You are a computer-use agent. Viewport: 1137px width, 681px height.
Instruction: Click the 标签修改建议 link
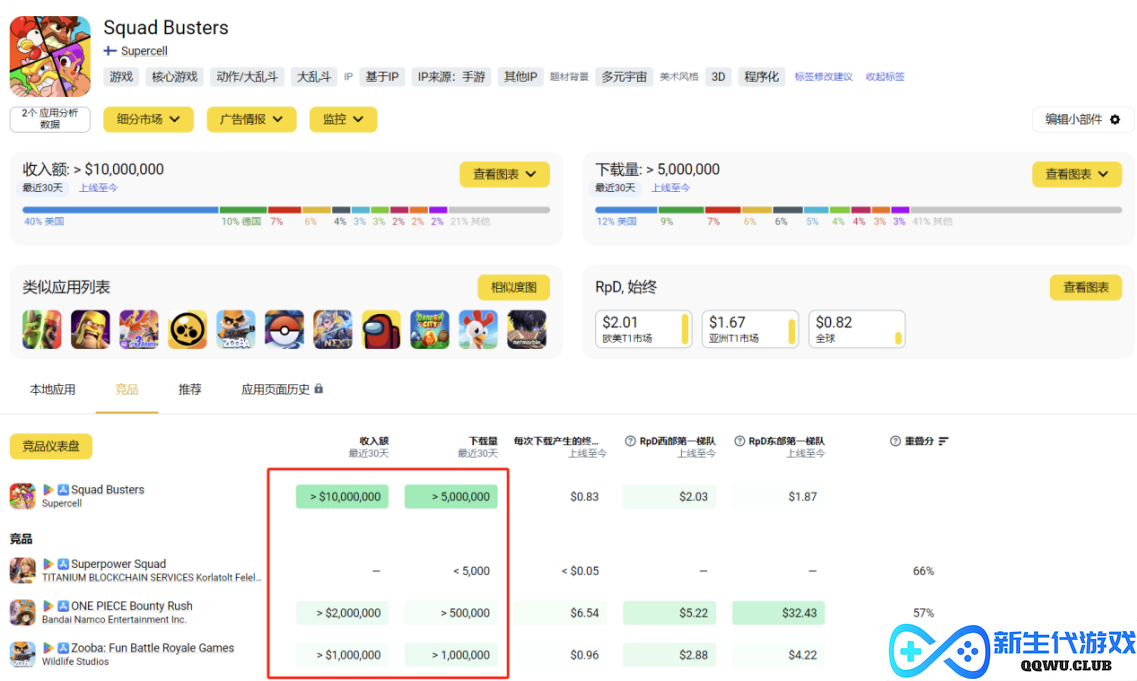pyautogui.click(x=823, y=77)
